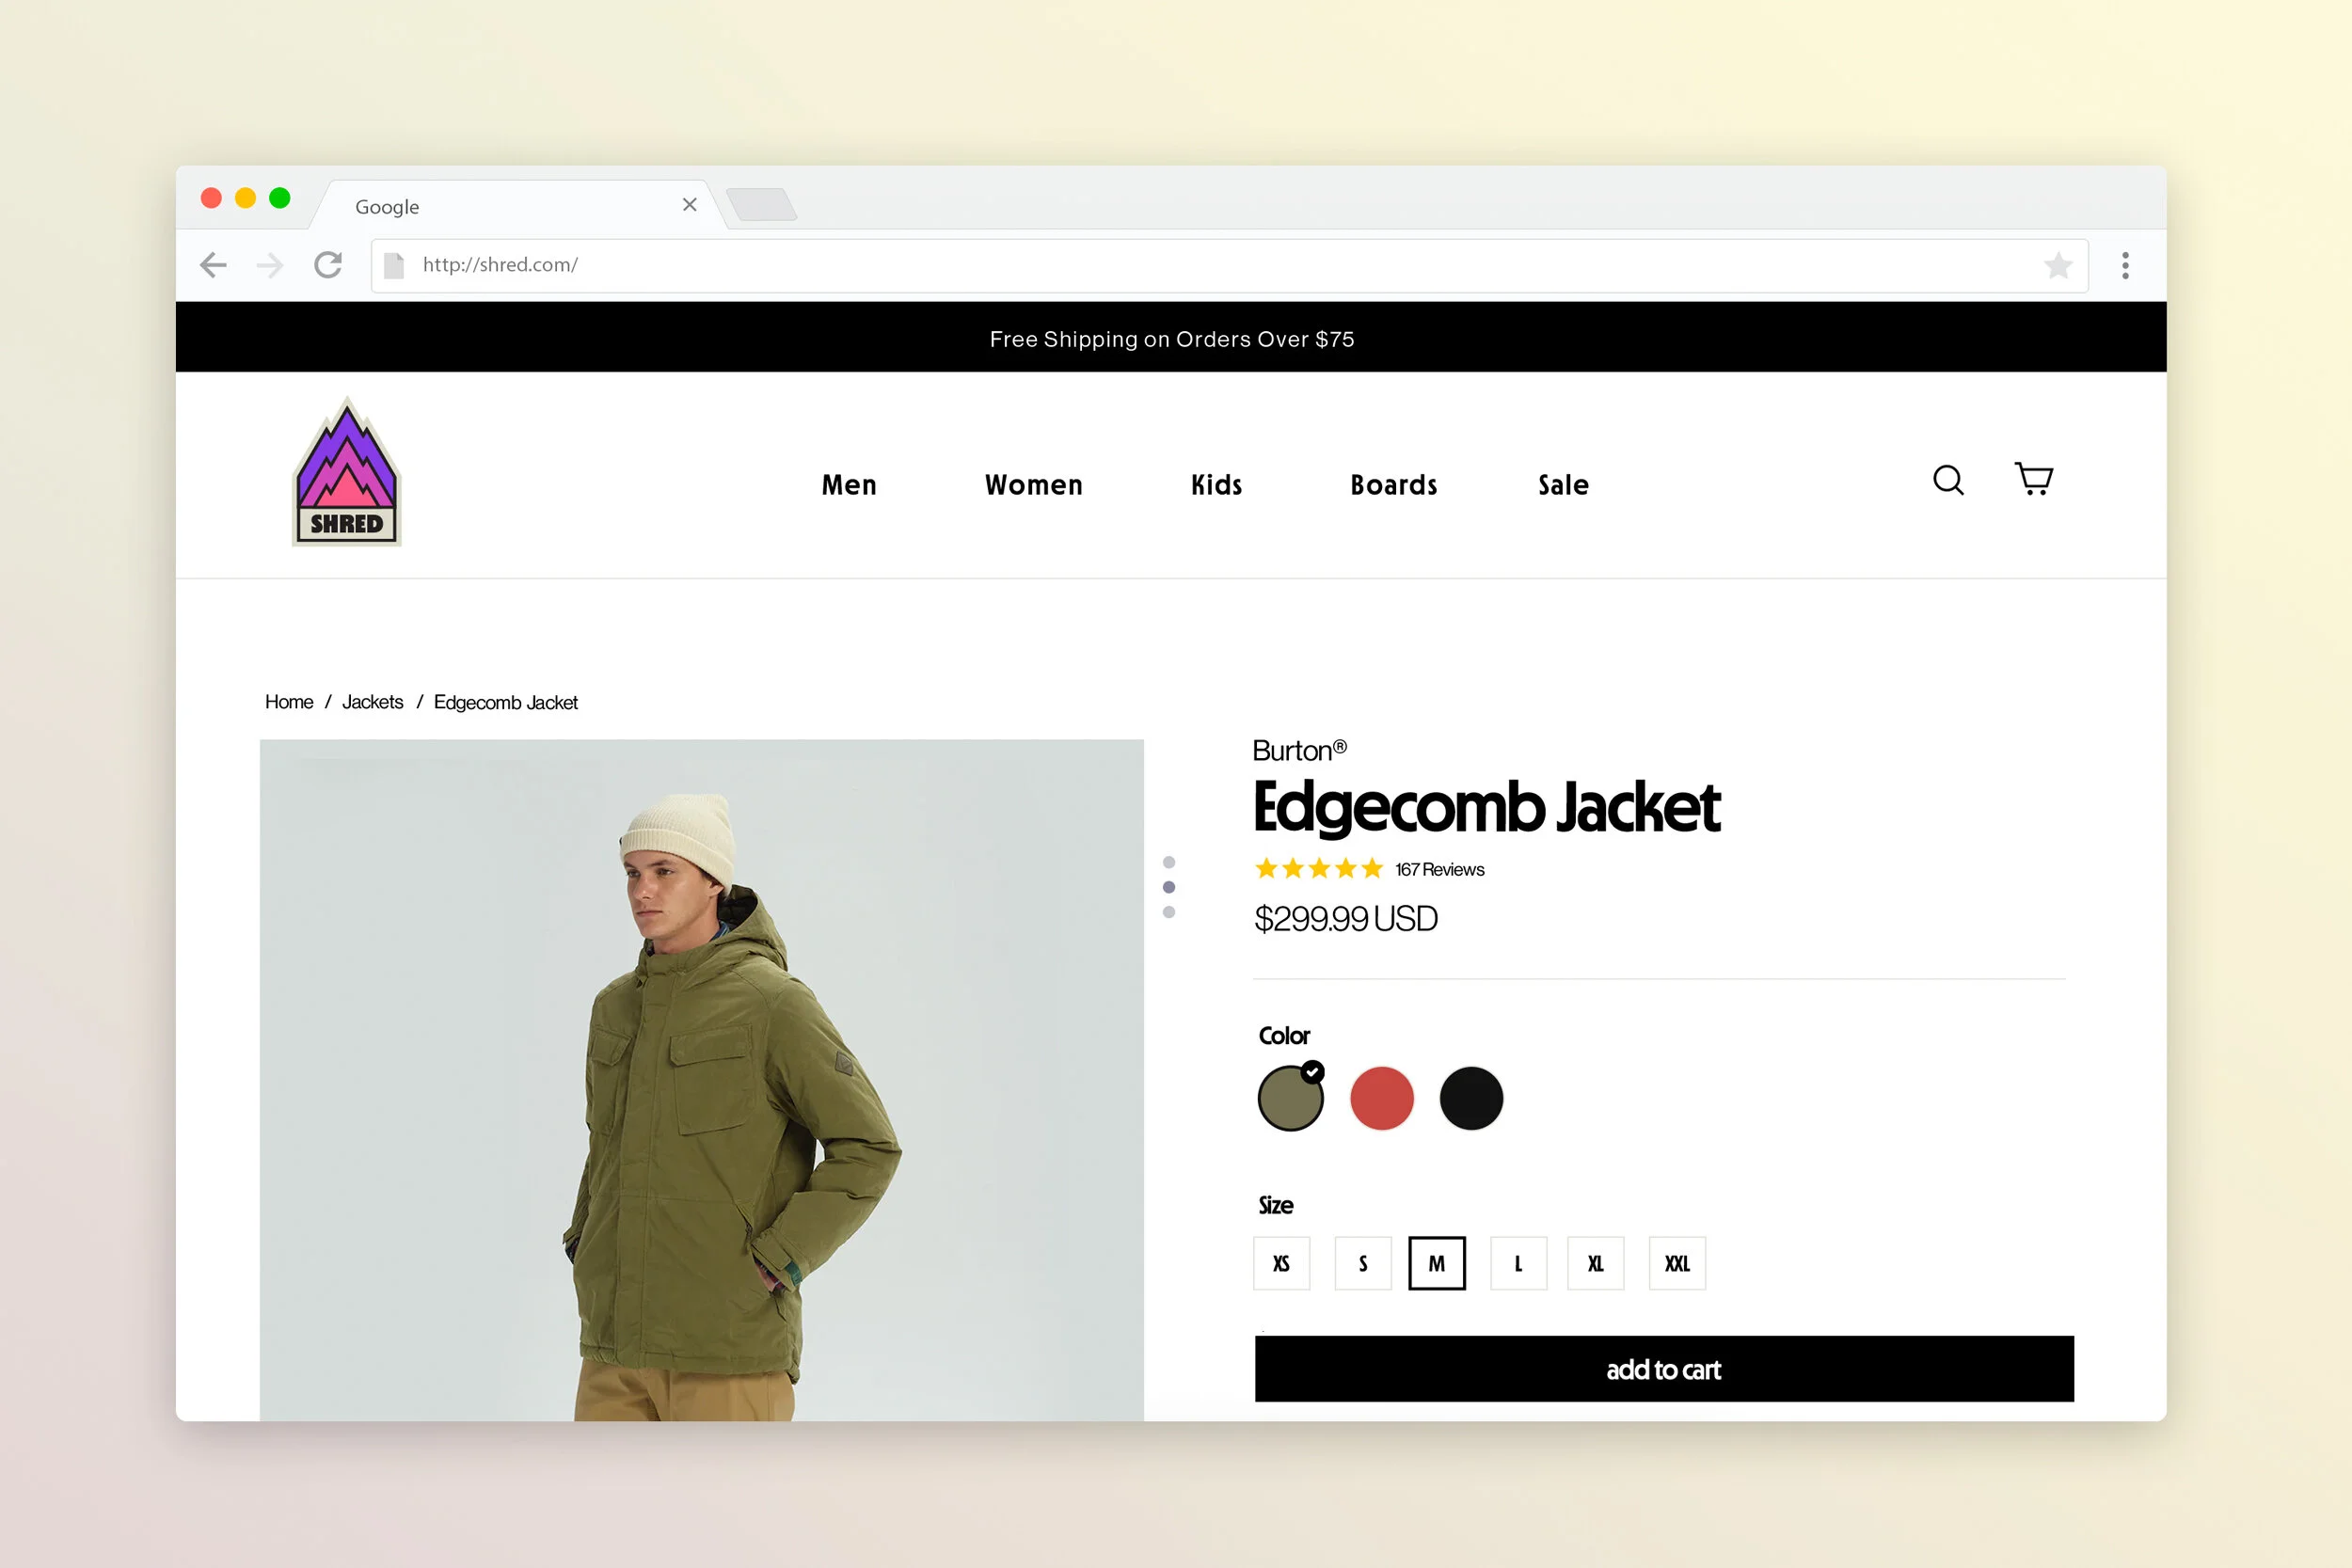The image size is (2352, 1568).
Task: Open the 167 Reviews link
Action: tap(1439, 869)
